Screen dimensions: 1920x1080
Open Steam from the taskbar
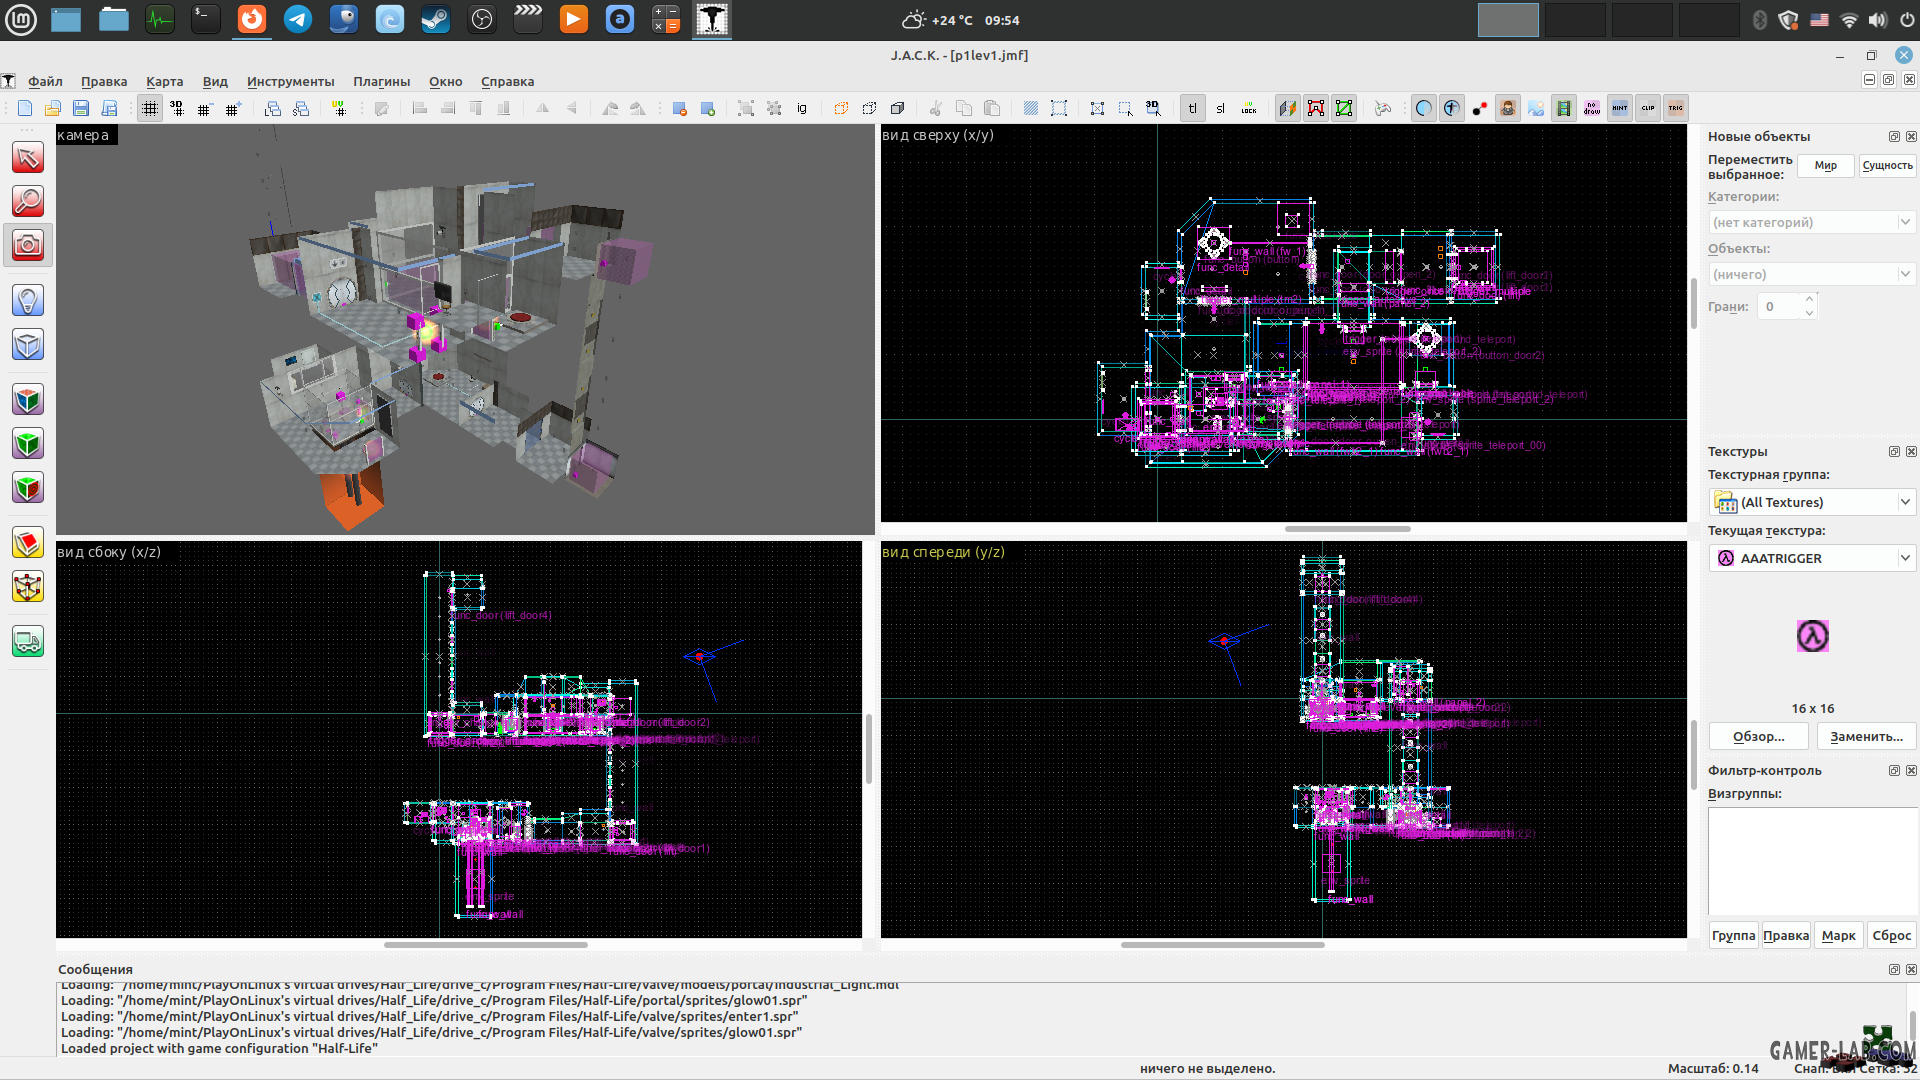pyautogui.click(x=436, y=20)
